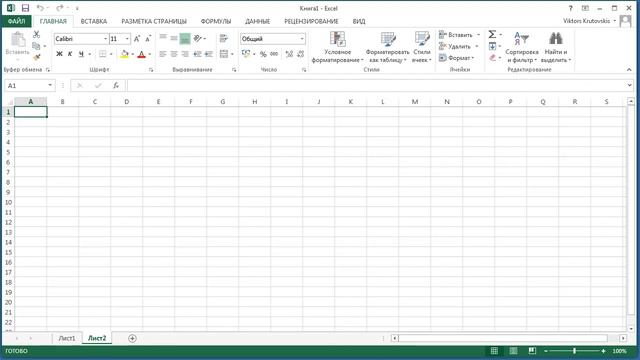Viewport: 640px width, 360px height.
Task: Open the Clear eraser tool
Action: [x=492, y=58]
